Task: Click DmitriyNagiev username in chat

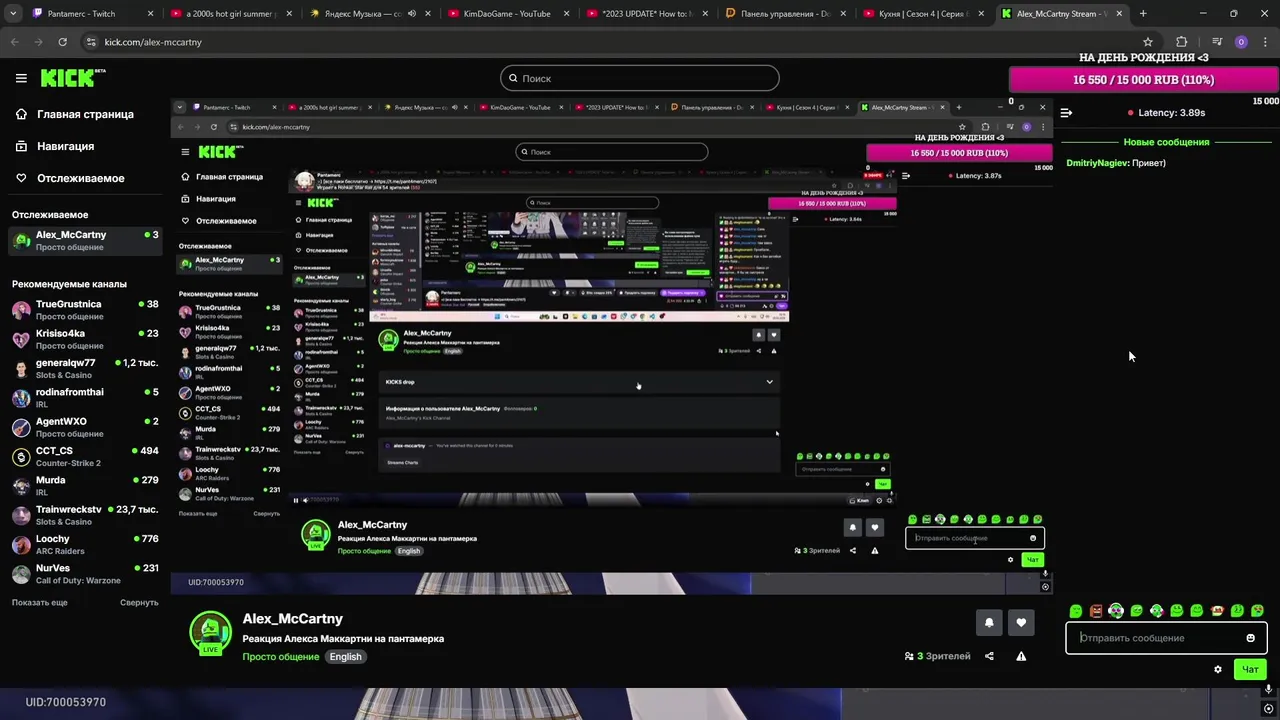Action: (1097, 163)
